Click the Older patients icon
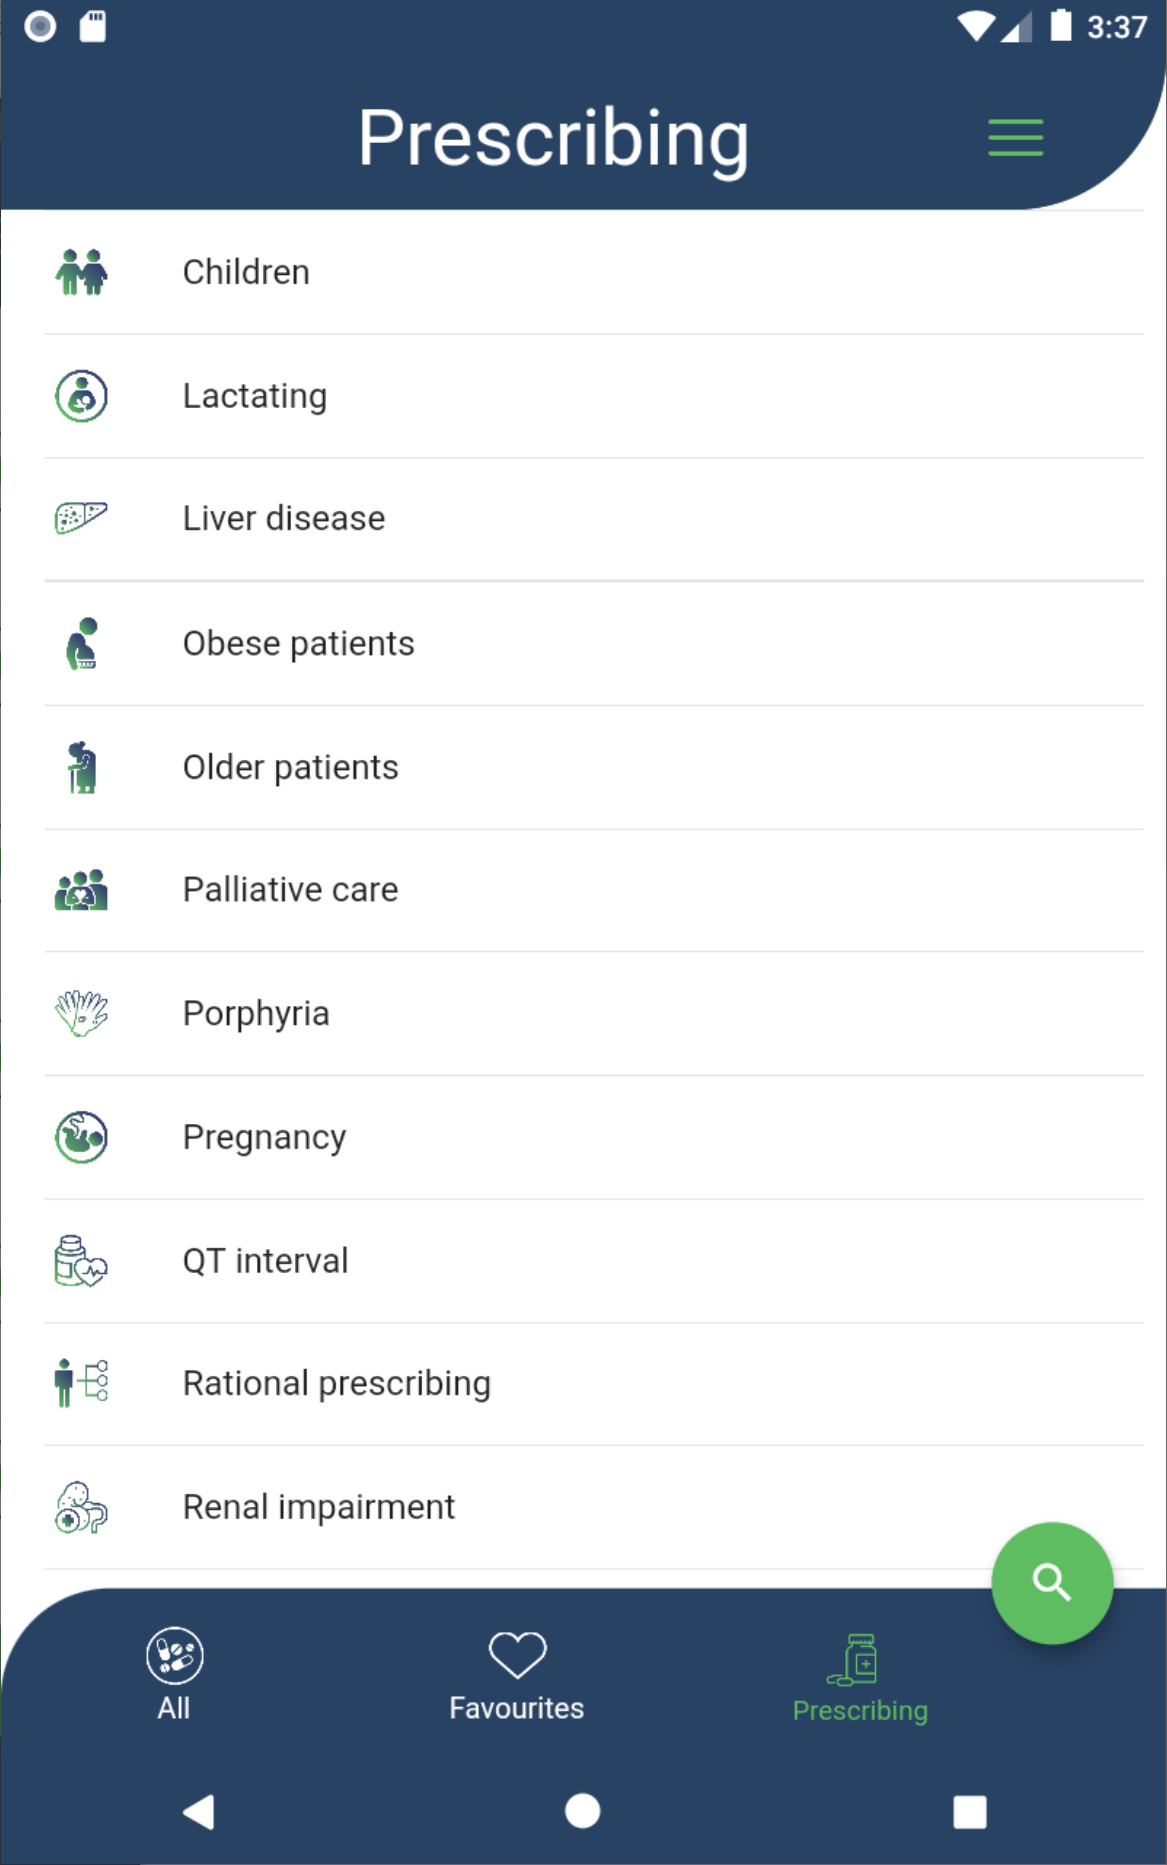Image resolution: width=1167 pixels, height=1865 pixels. click(x=81, y=767)
